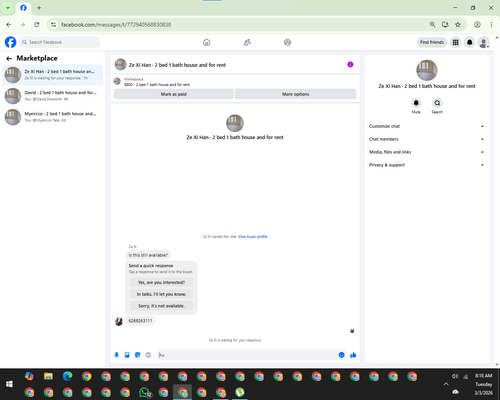Click the browser address bar URL
Screen dimensions: 500x400
pos(116,25)
